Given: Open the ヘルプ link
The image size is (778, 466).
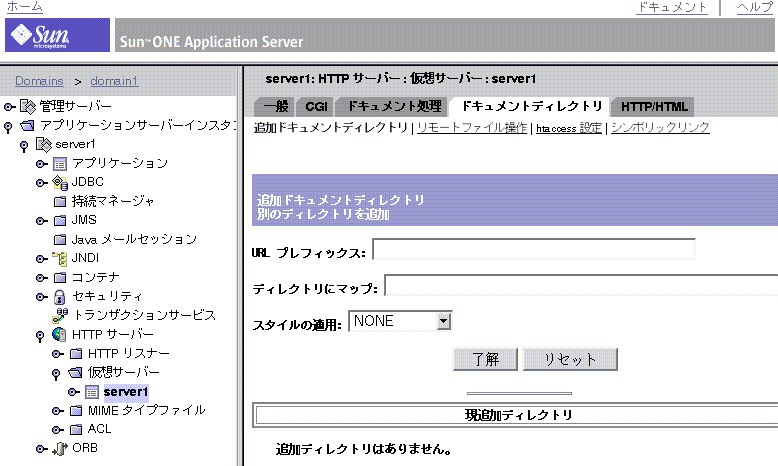Looking at the screenshot, I should coord(755,7).
